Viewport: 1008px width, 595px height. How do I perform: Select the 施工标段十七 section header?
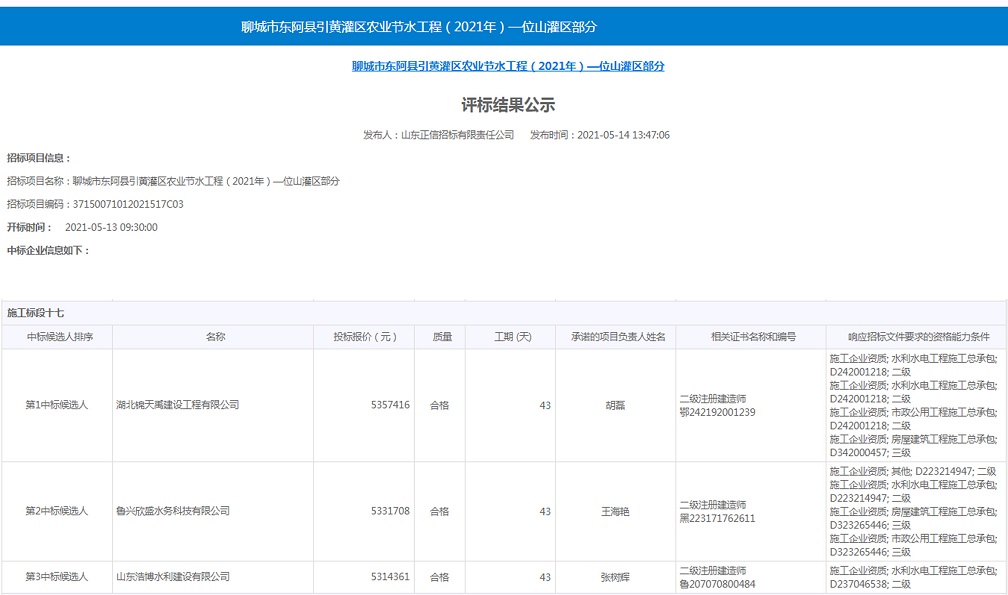click(x=36, y=313)
